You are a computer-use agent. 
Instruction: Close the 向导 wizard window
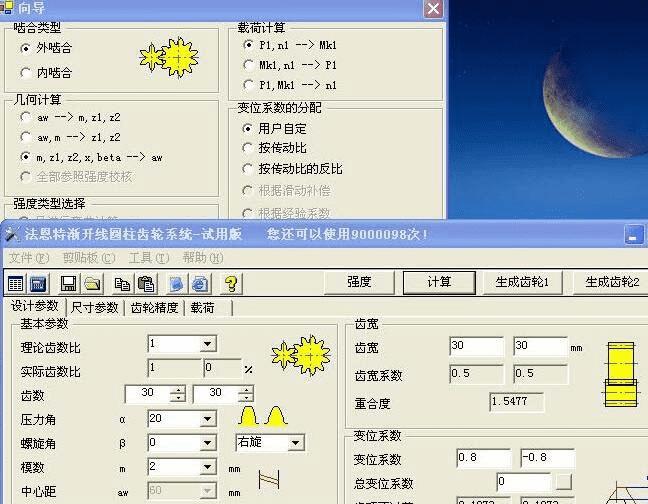(434, 9)
